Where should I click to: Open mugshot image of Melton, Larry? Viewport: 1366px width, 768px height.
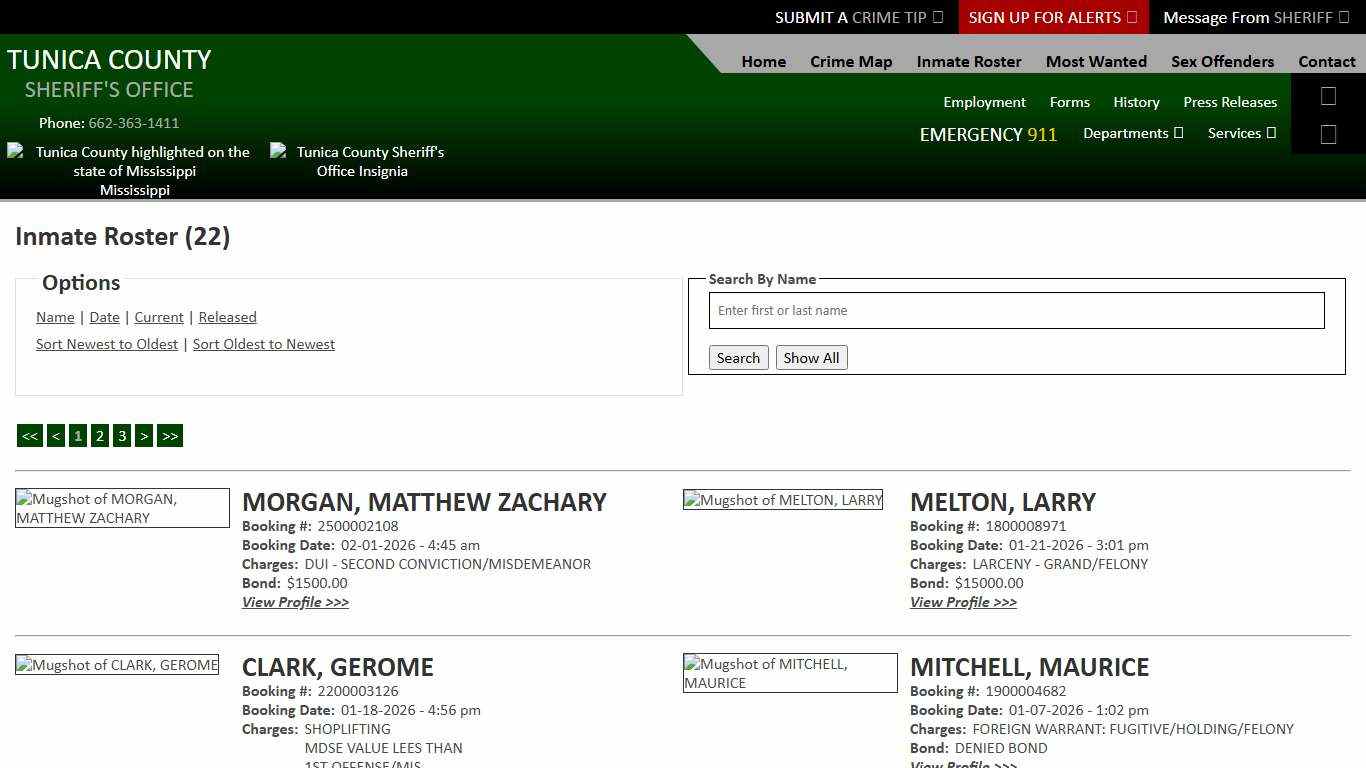pos(783,500)
